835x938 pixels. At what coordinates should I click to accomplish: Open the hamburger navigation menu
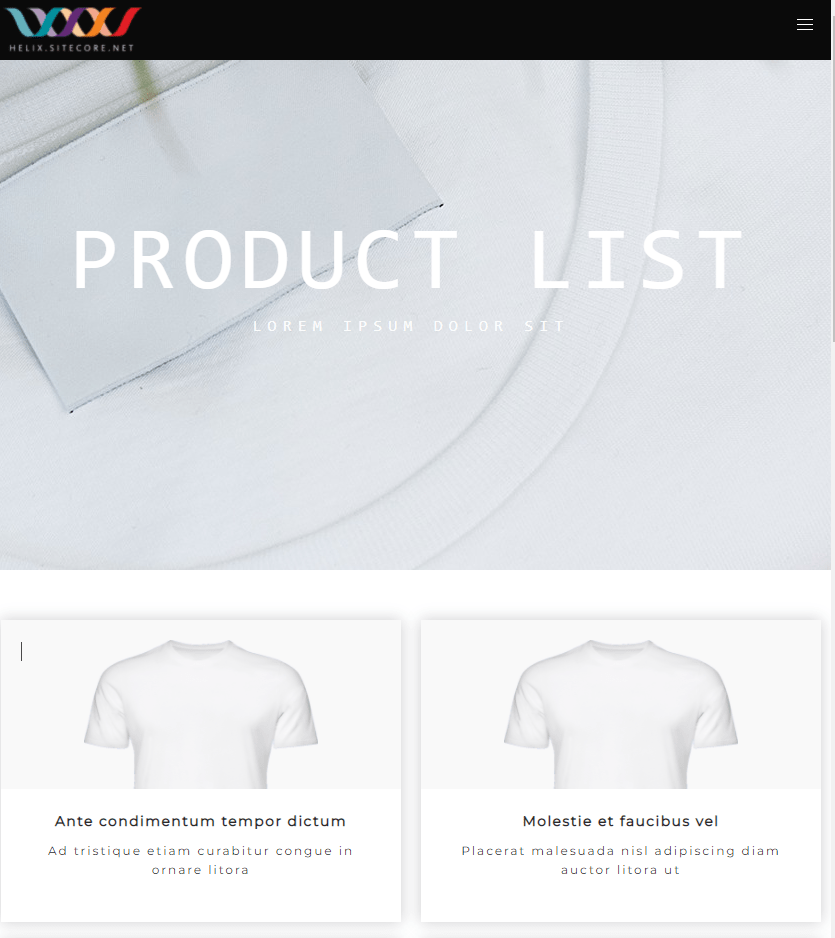804,25
